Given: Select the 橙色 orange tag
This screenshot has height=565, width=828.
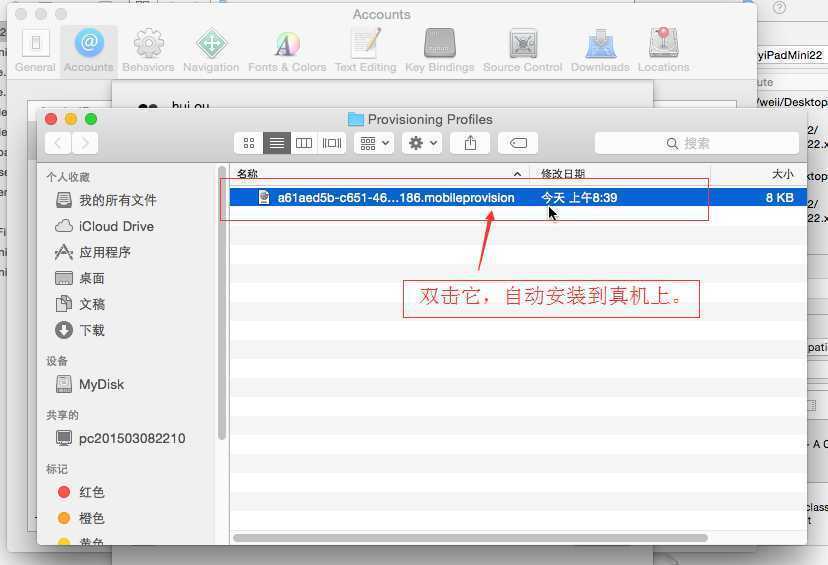Looking at the screenshot, I should [81, 518].
